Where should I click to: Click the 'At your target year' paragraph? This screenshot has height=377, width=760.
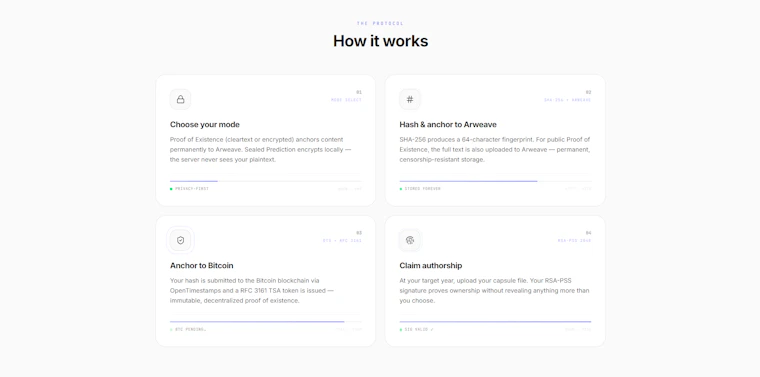(494, 291)
